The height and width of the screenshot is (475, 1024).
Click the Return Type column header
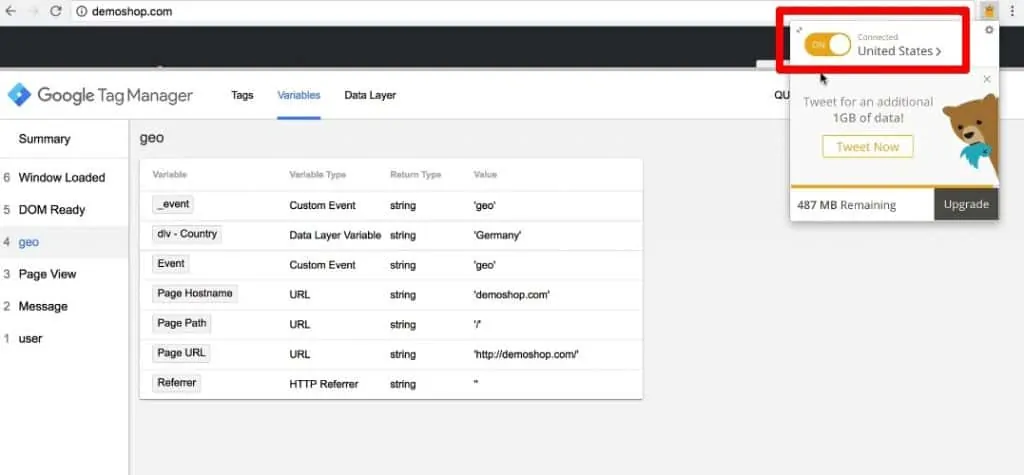[x=415, y=174]
